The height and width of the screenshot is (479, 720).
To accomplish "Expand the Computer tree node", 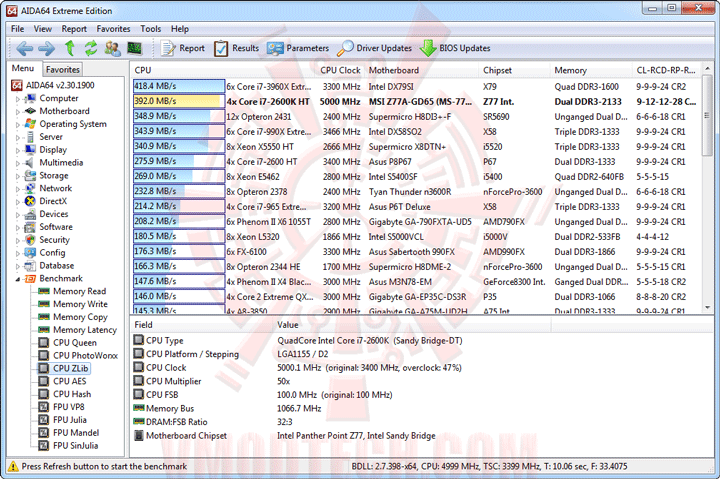I will pyautogui.click(x=18, y=99).
